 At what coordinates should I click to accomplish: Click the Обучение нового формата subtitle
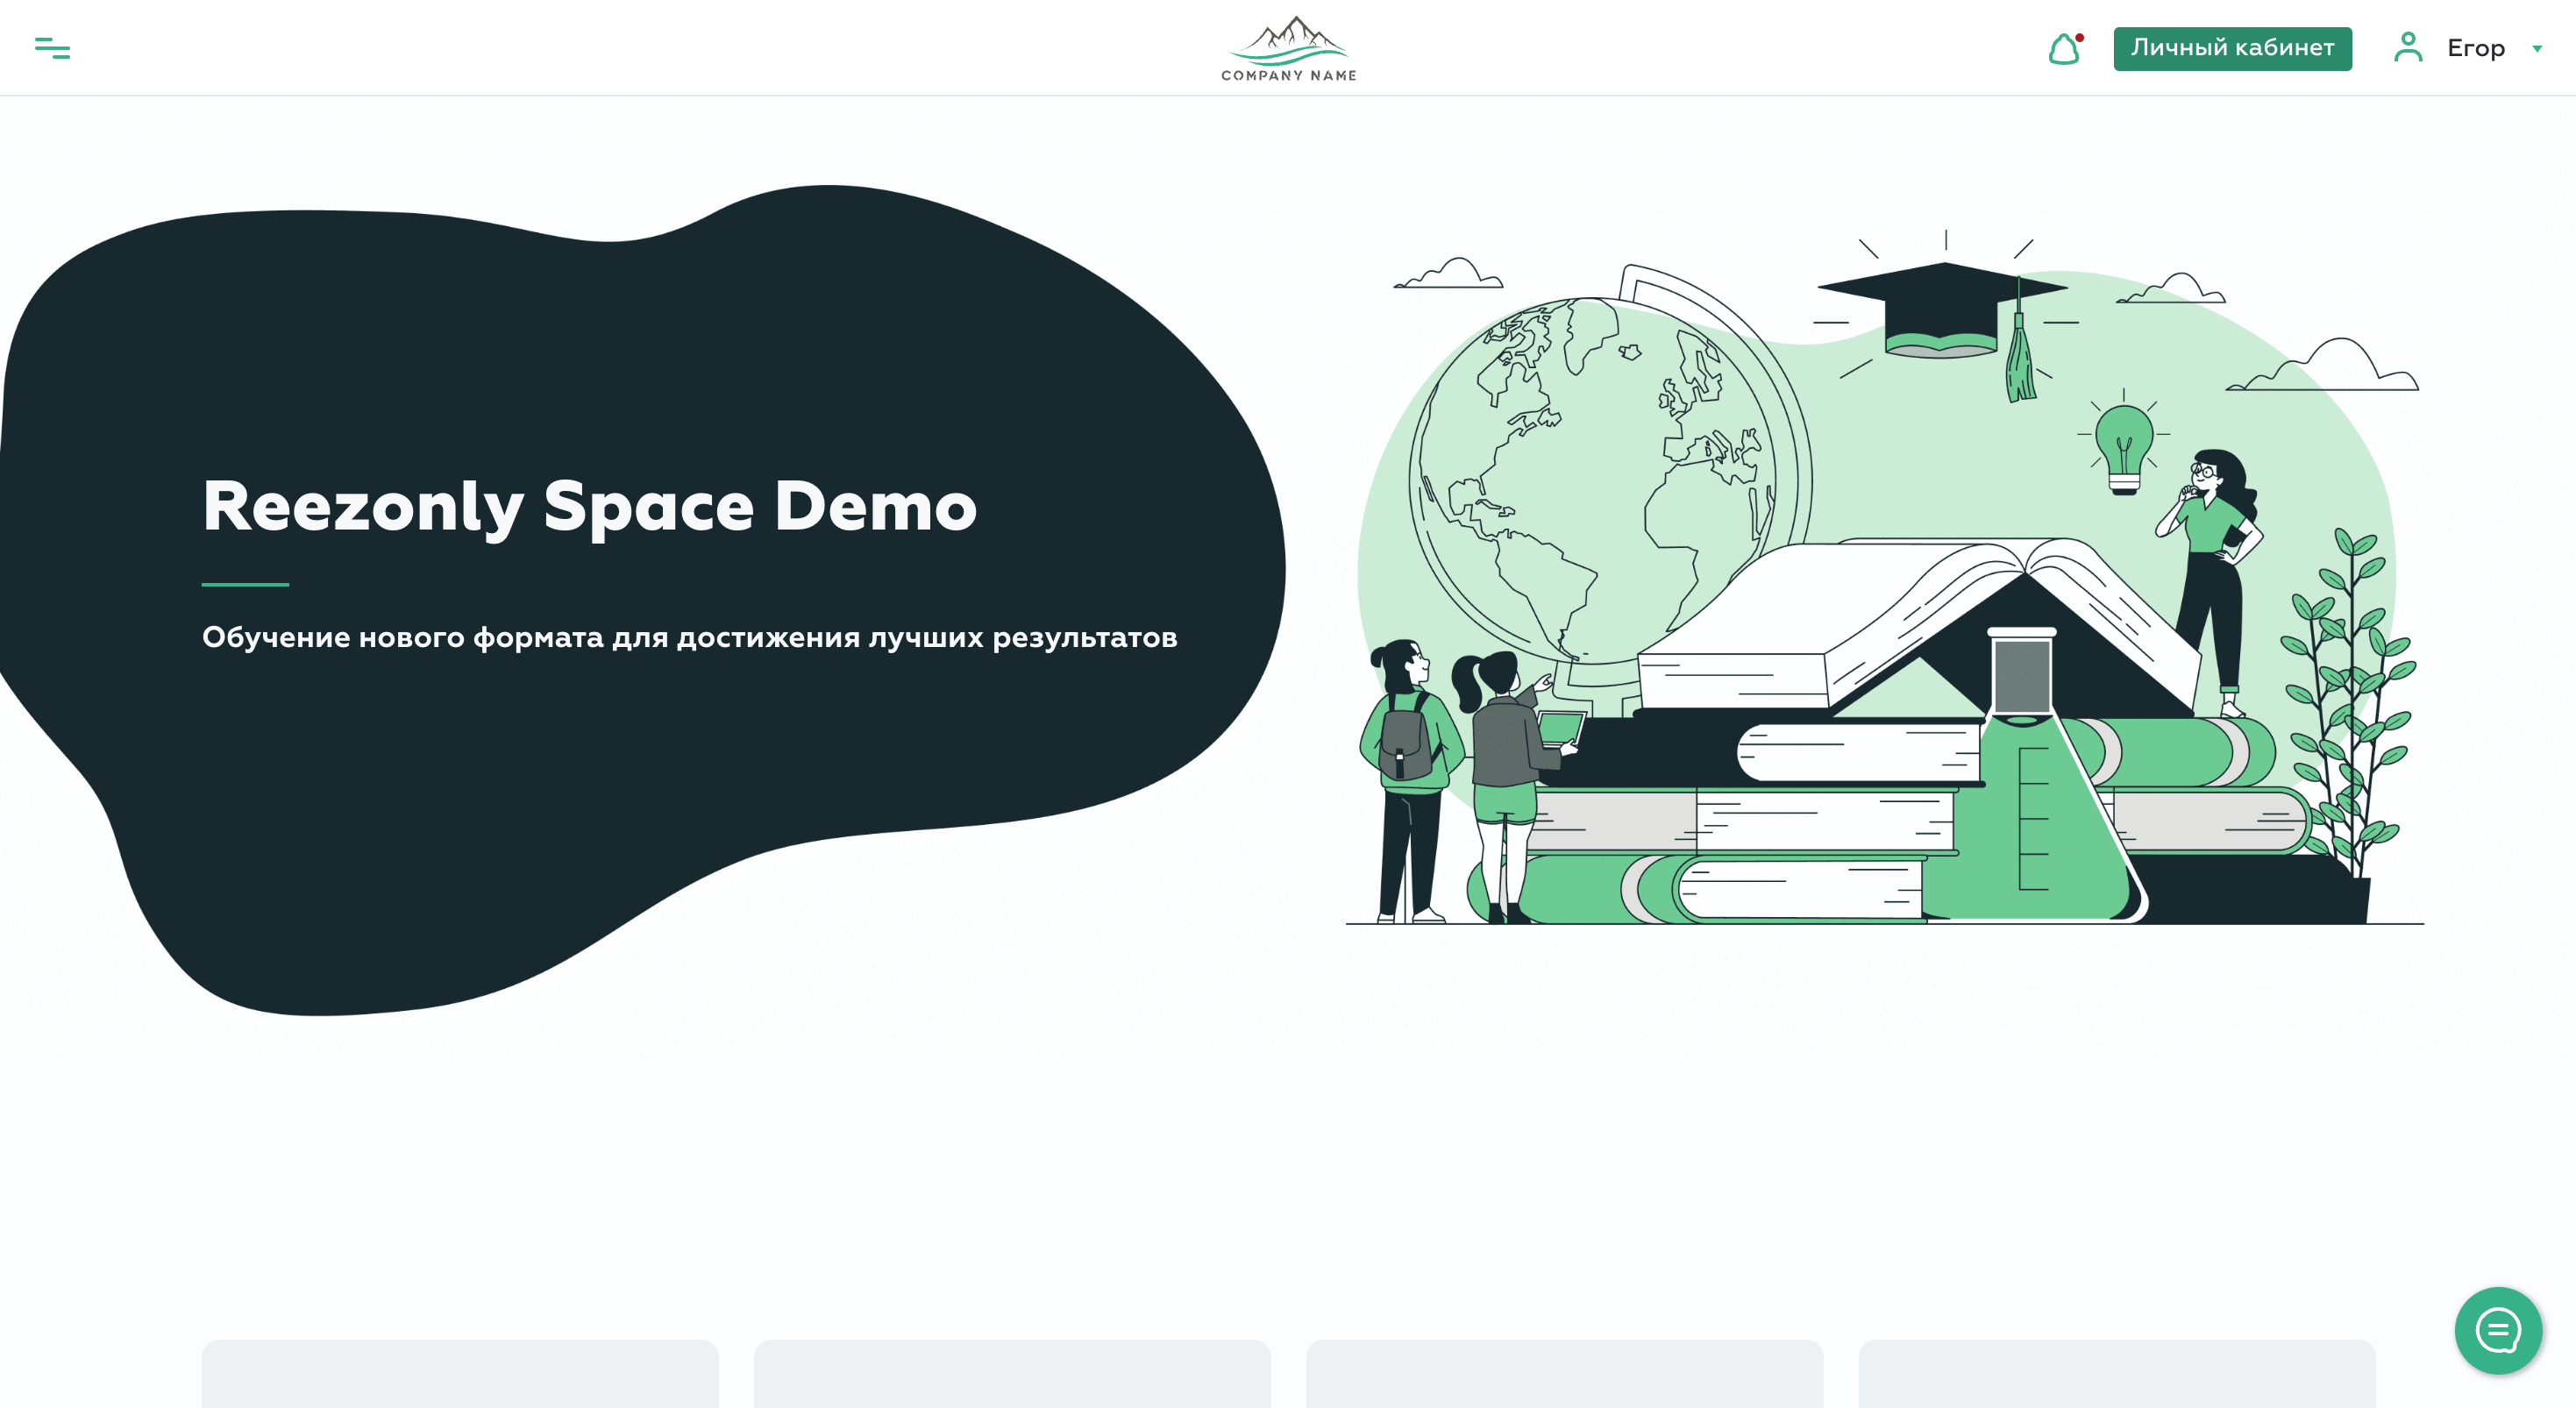tap(689, 637)
